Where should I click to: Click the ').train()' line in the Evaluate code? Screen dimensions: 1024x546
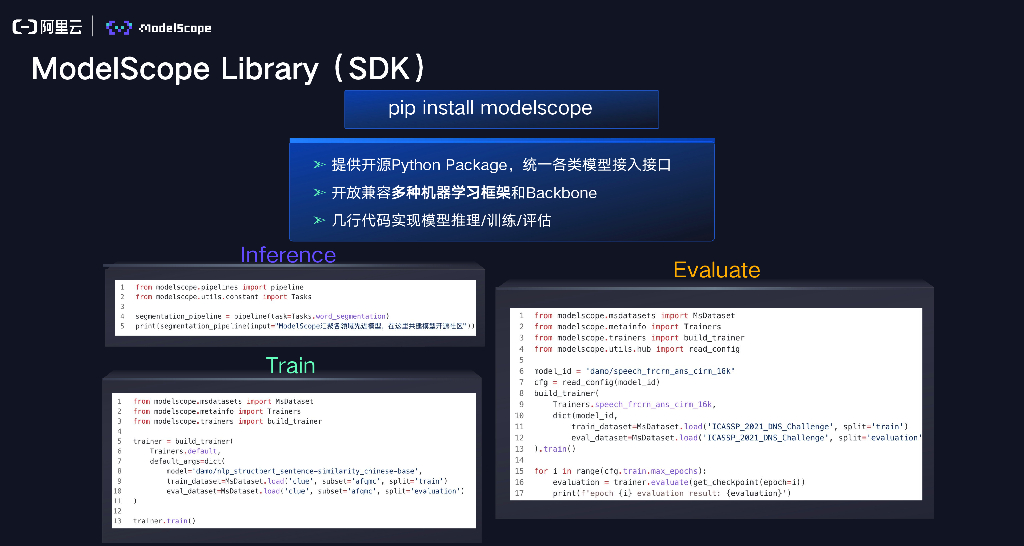[x=555, y=449]
